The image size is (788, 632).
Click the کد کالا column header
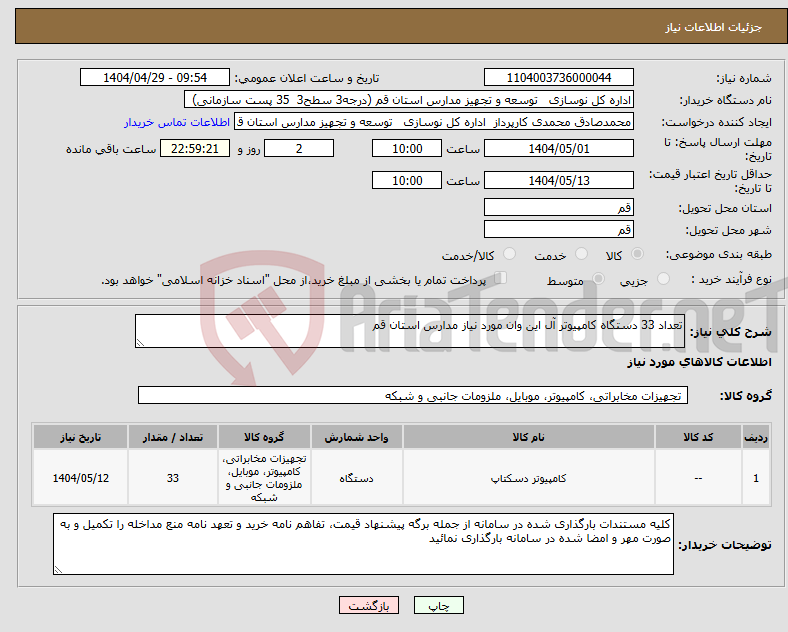pyautogui.click(x=698, y=437)
